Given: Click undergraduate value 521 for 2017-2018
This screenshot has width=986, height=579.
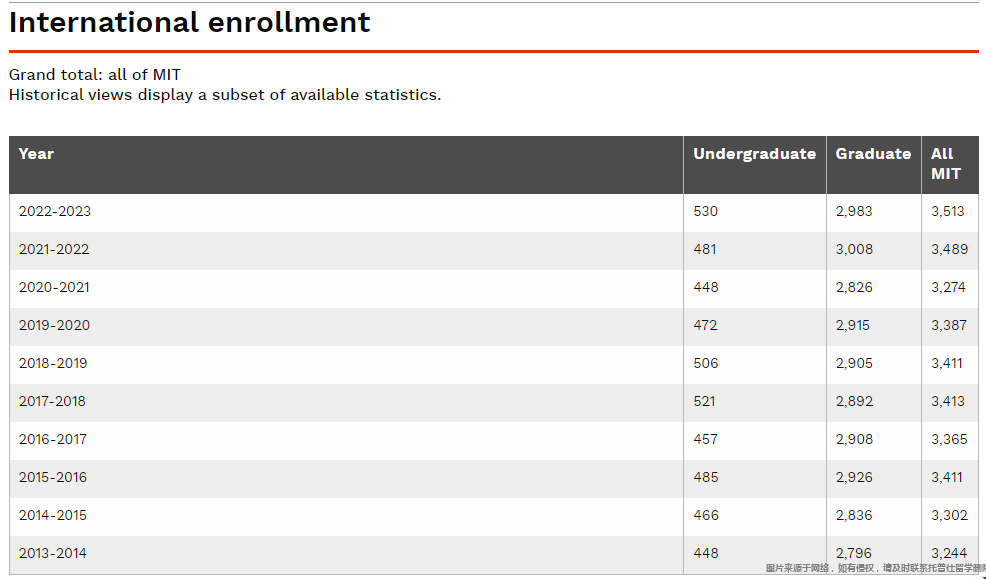Looking at the screenshot, I should (x=704, y=401).
